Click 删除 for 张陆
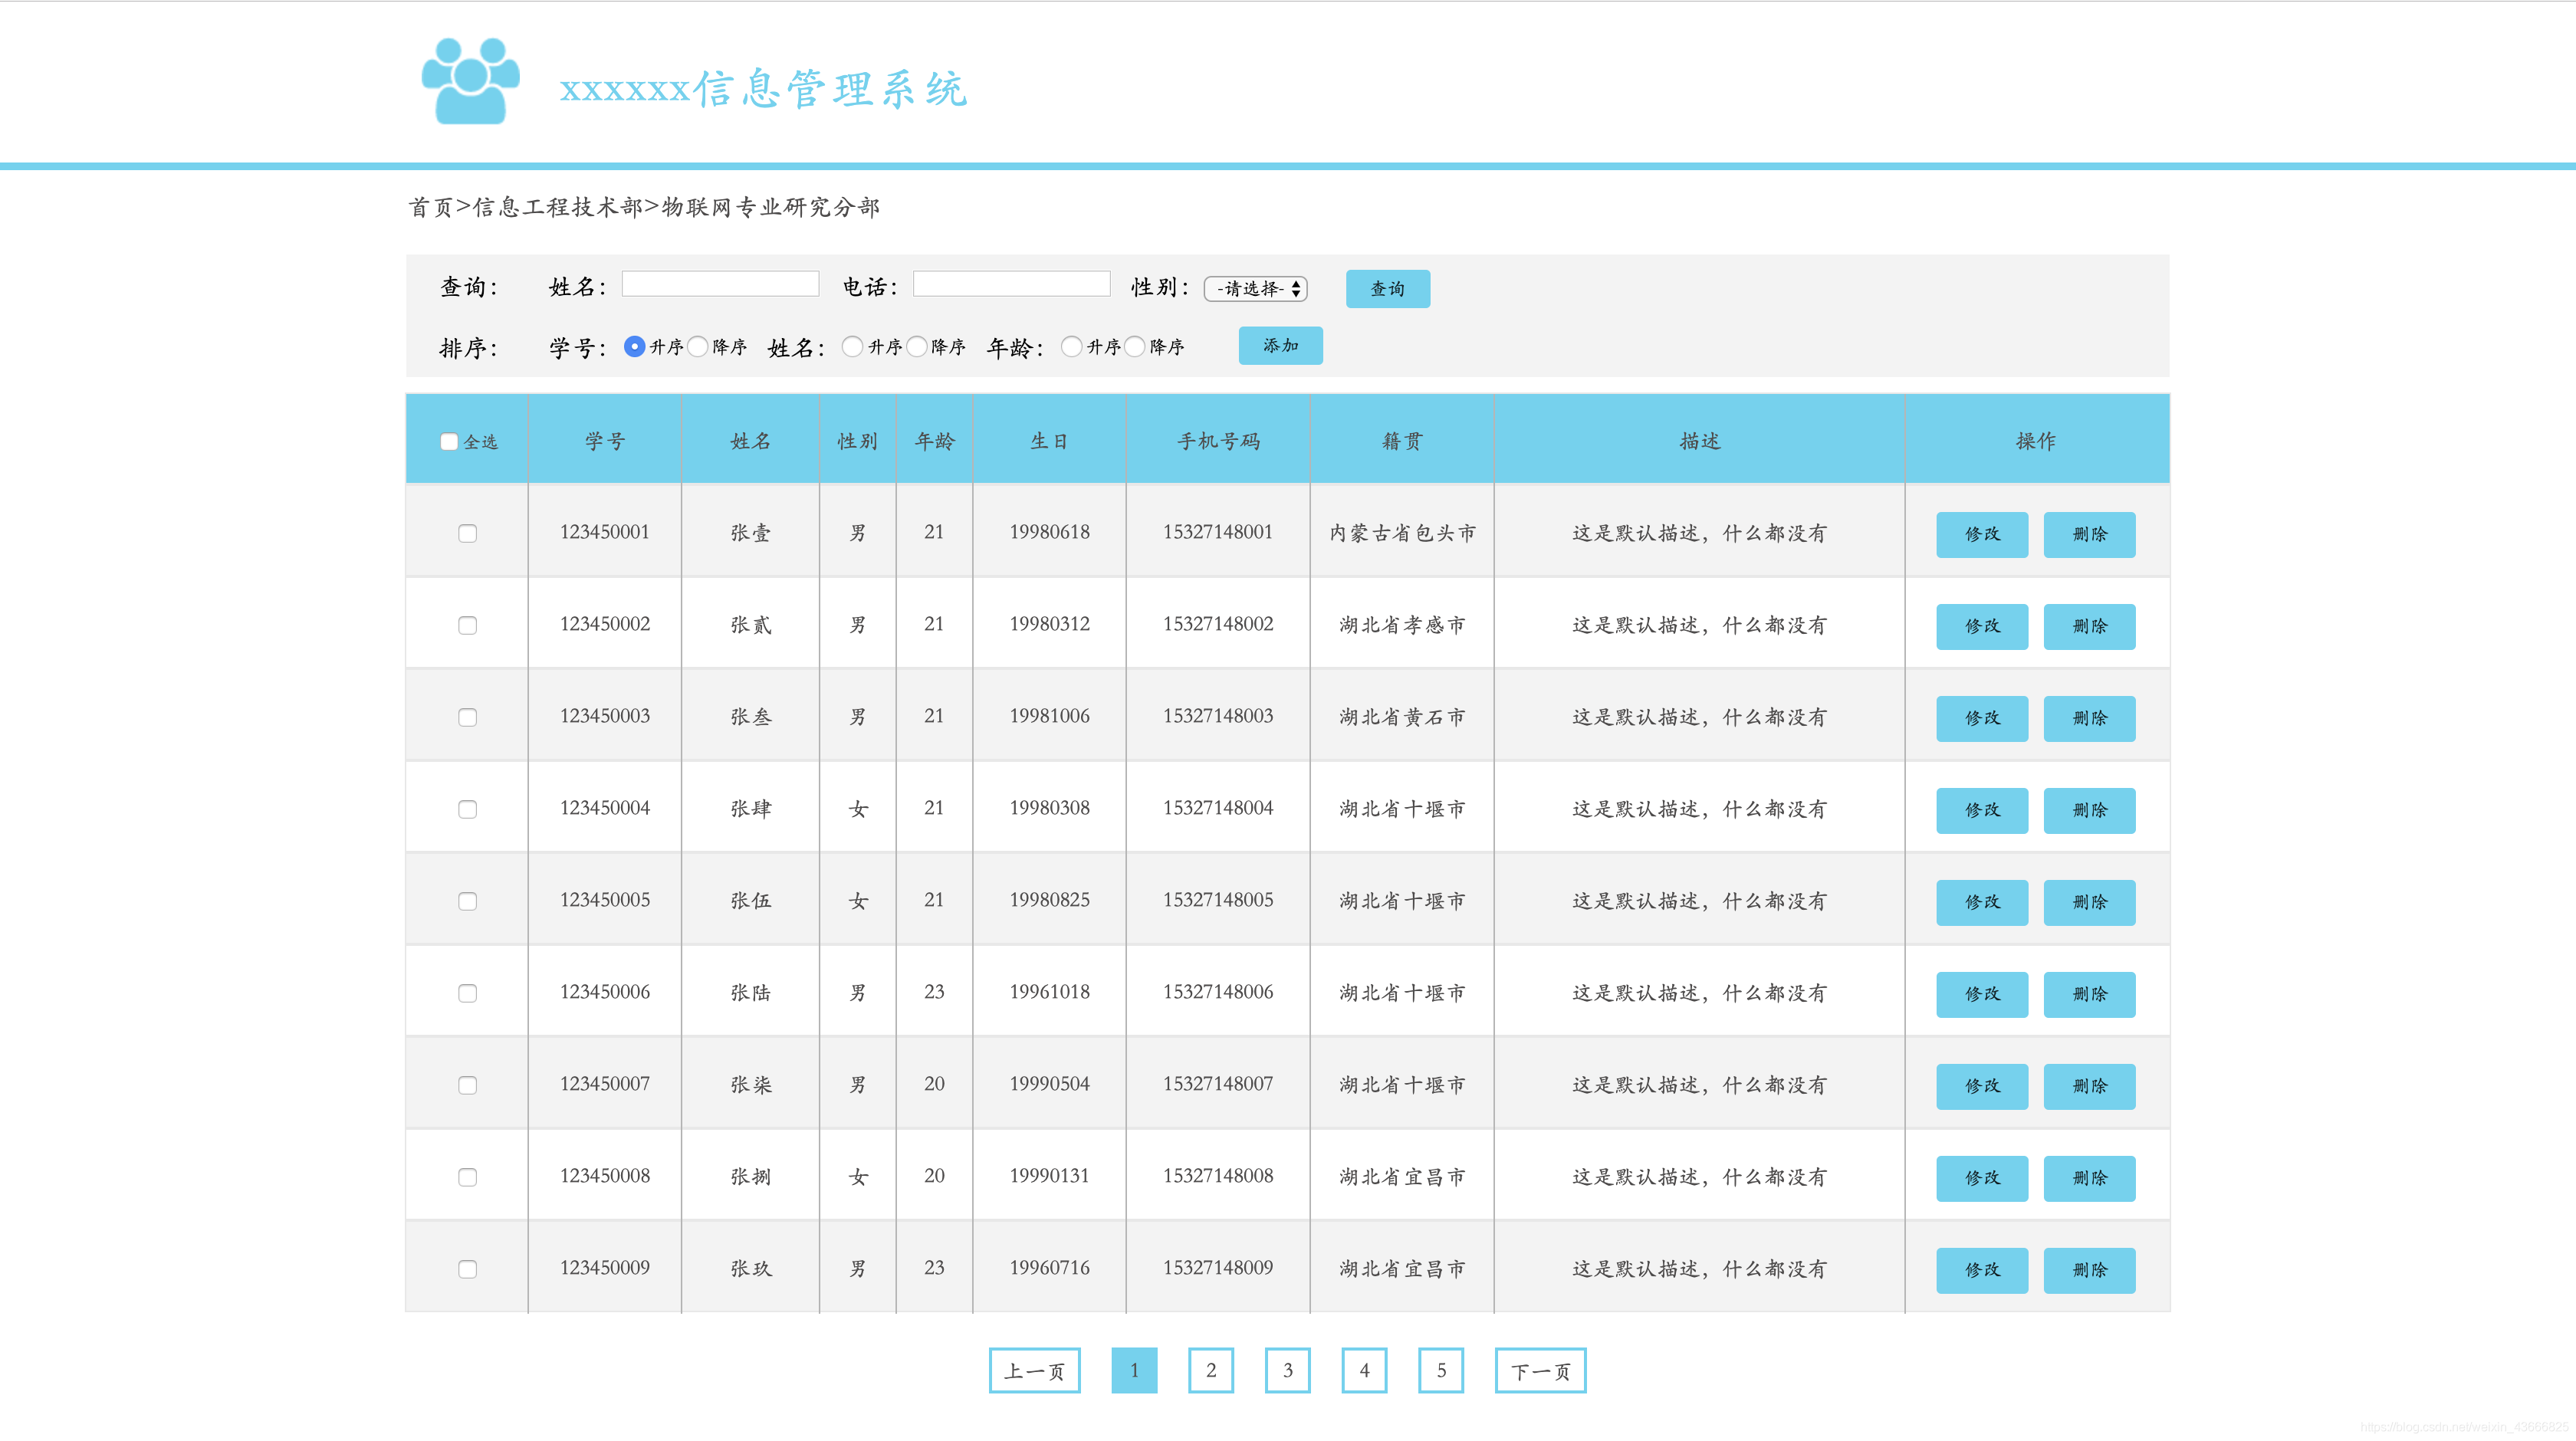This screenshot has width=2576, height=1441. (x=2089, y=994)
